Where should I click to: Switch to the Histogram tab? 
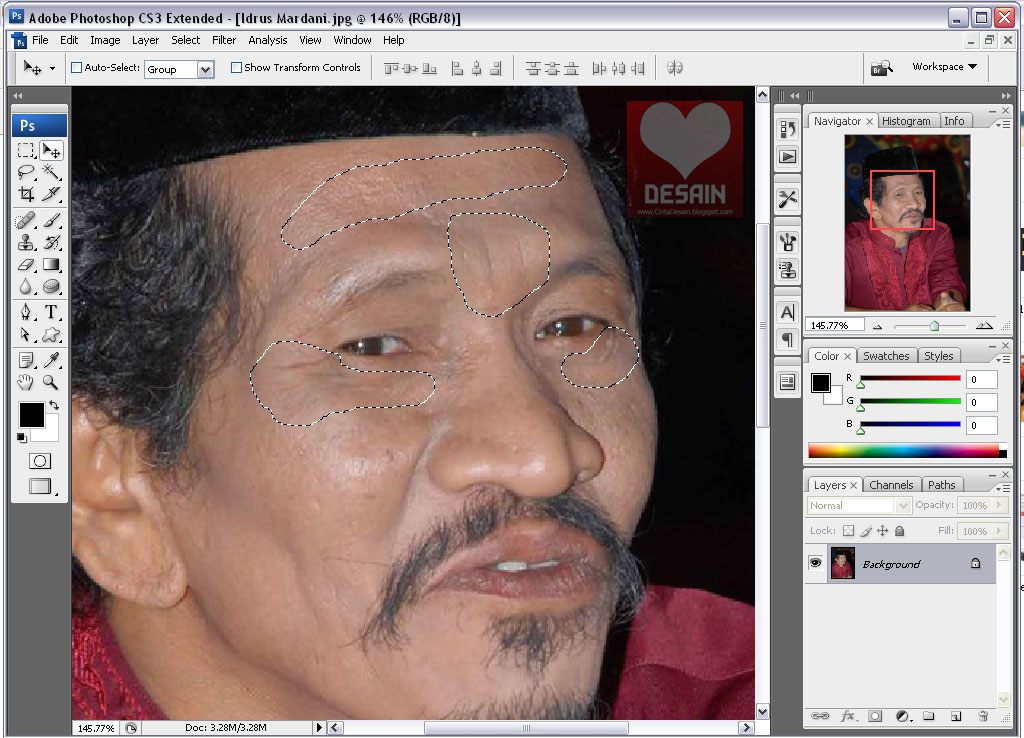point(906,121)
